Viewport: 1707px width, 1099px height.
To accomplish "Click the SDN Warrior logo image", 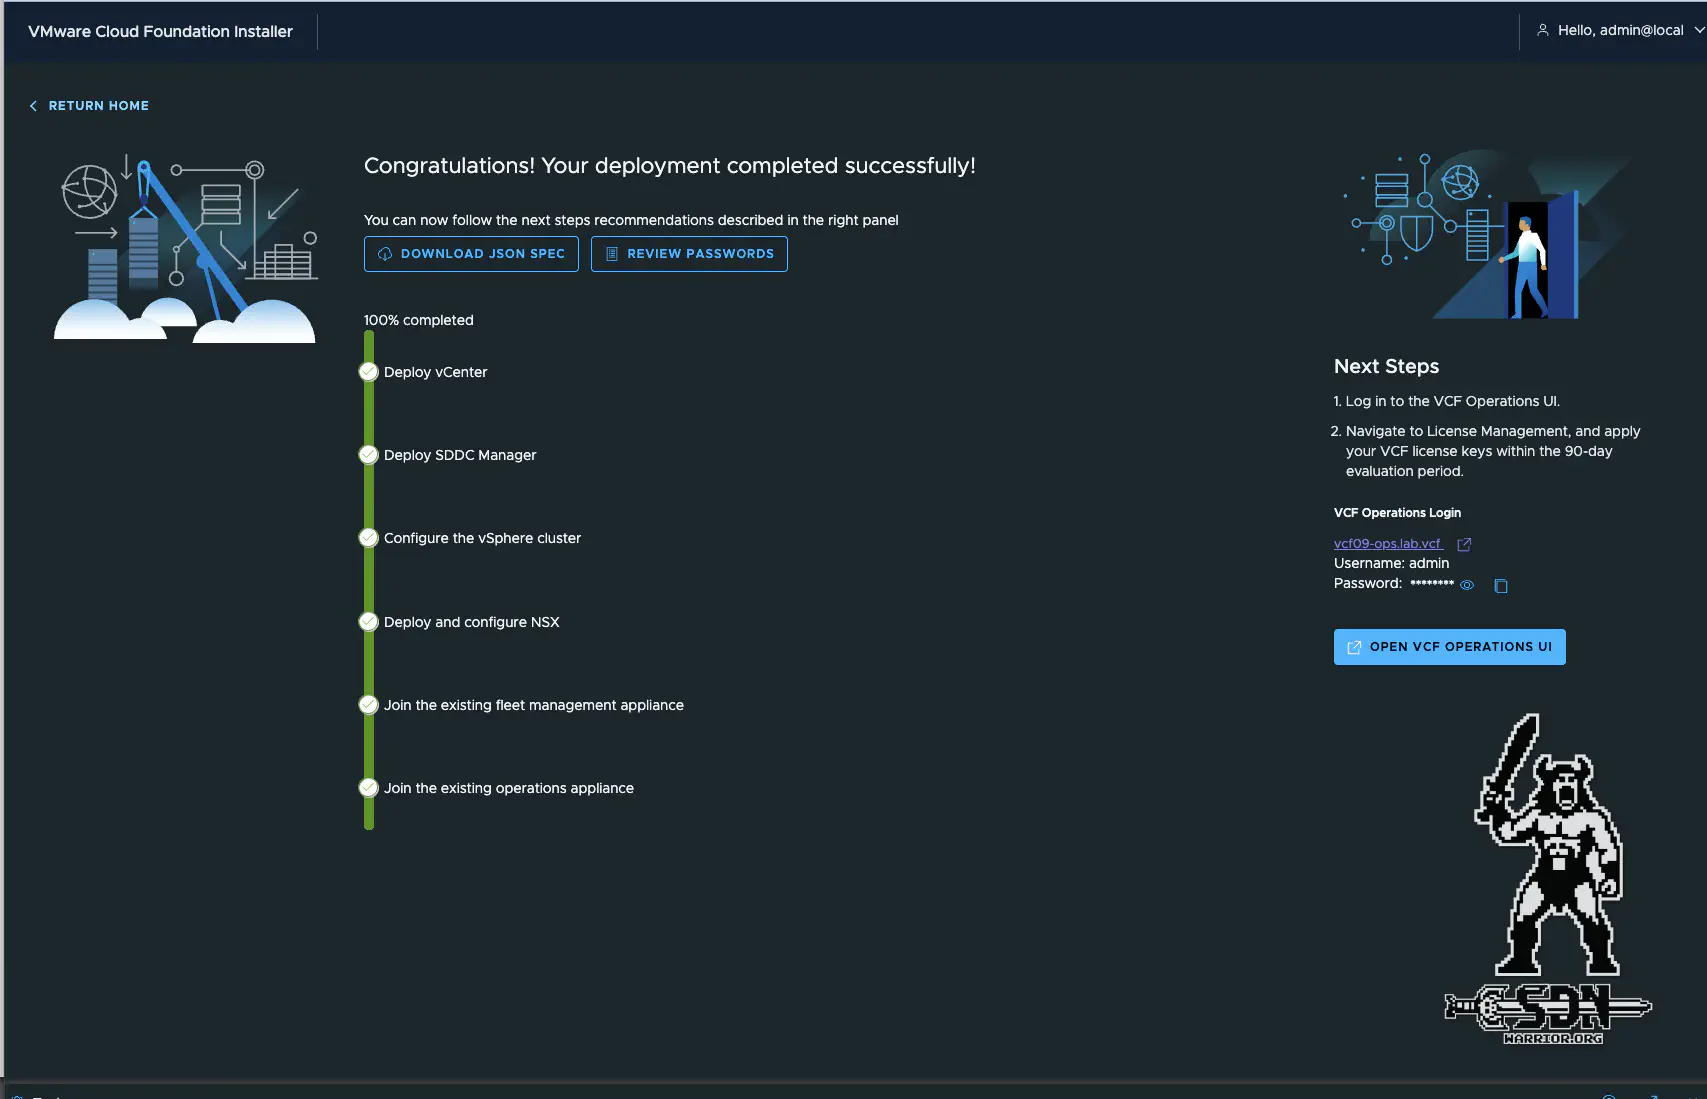I will click(x=1548, y=880).
